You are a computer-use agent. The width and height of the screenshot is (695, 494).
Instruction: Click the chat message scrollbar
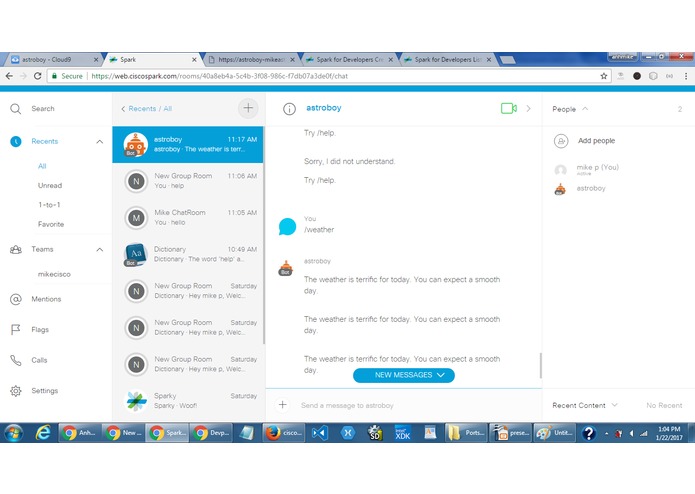pyautogui.click(x=540, y=366)
